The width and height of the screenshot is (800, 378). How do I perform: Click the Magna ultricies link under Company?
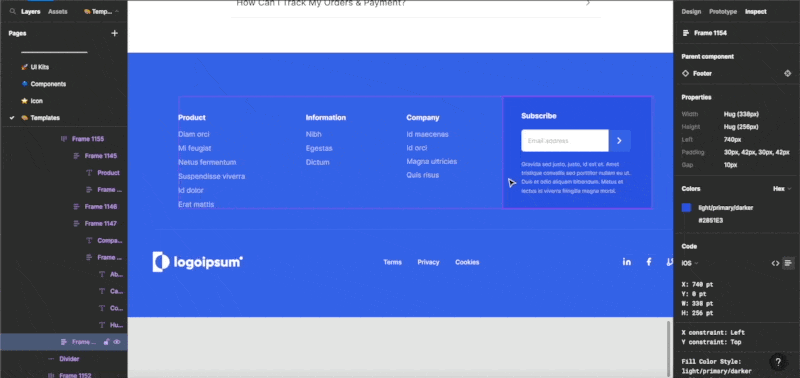432,161
